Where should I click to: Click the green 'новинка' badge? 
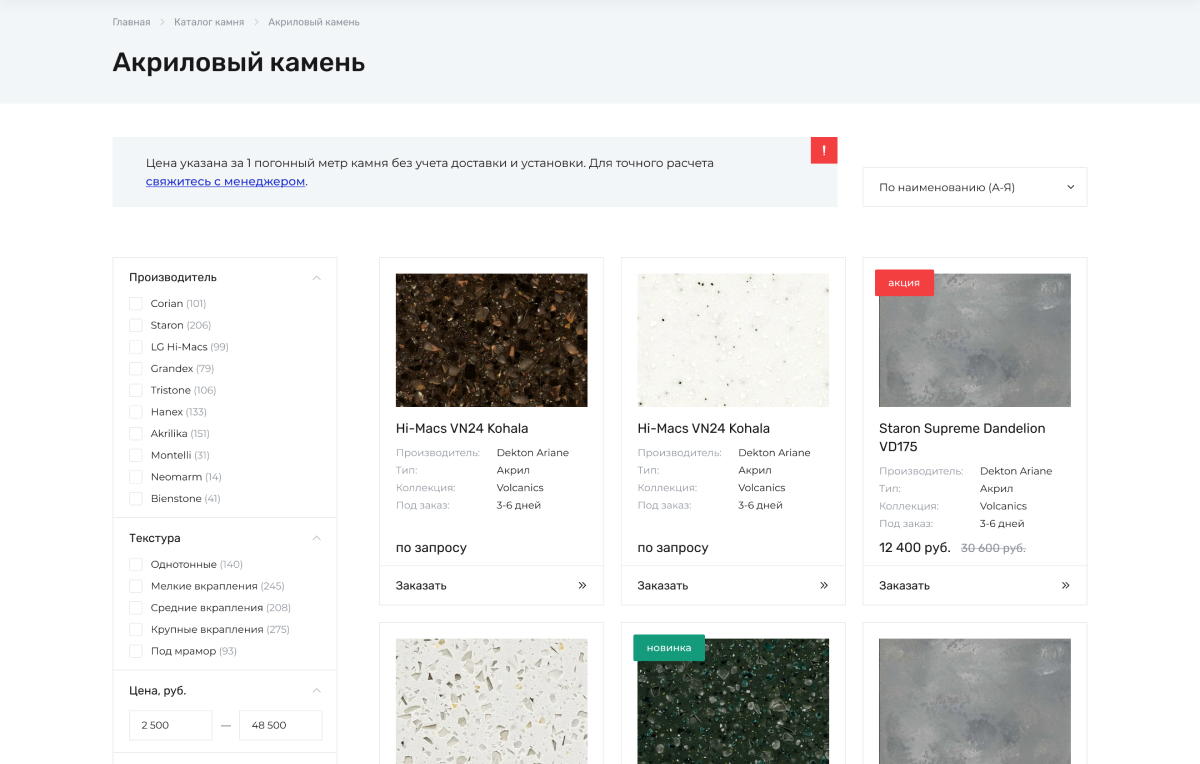pyautogui.click(x=669, y=647)
